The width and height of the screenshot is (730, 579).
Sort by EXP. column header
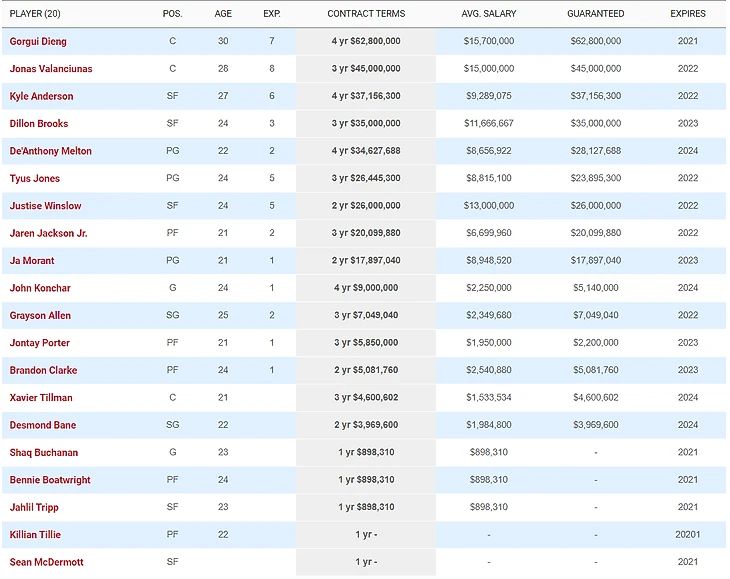(x=272, y=14)
